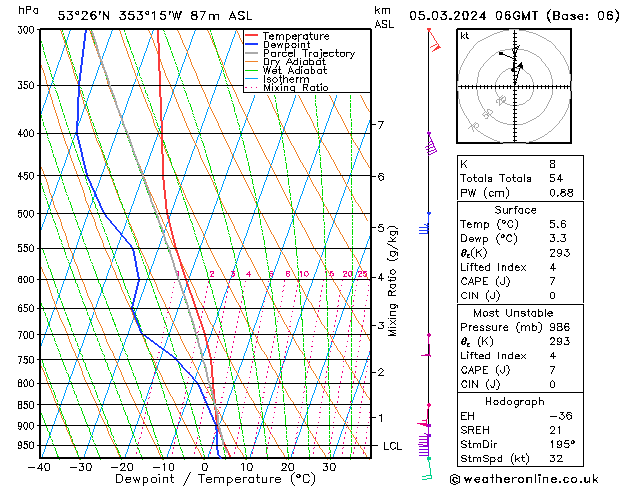Screen dimensions: 629x486
Task: Click the purple wind barb near 400 hPa
Action: pyautogui.click(x=431, y=146)
